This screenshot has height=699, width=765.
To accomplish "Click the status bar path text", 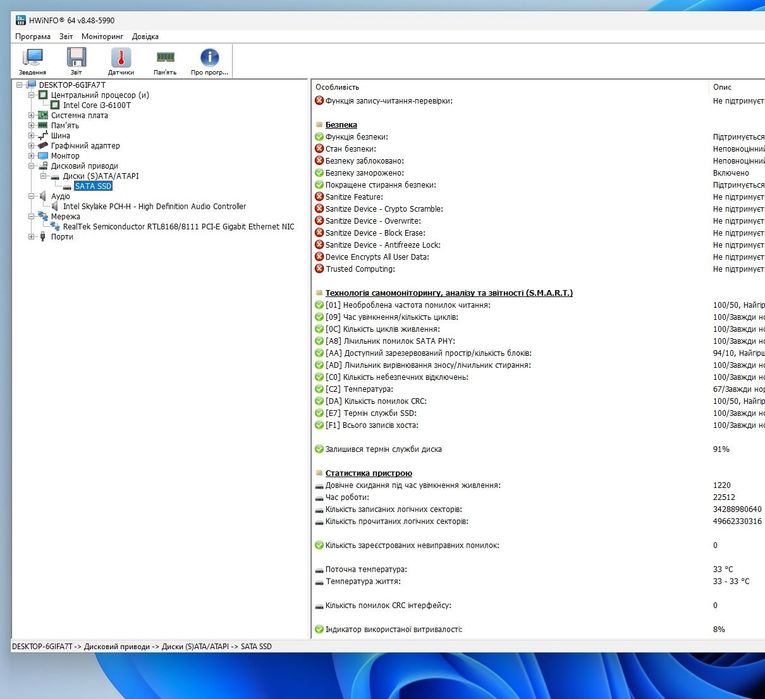I will click(141, 646).
